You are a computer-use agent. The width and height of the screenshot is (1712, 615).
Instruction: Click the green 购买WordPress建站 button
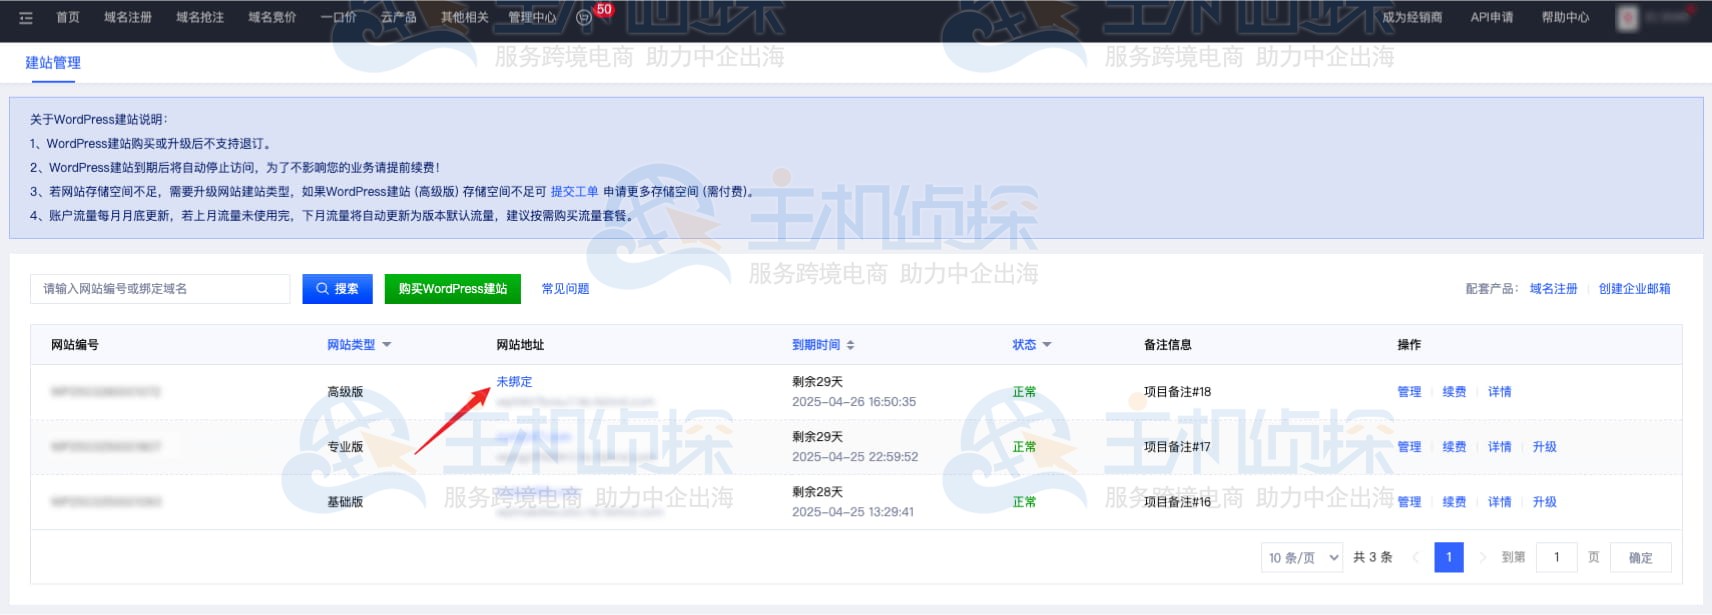tap(453, 289)
